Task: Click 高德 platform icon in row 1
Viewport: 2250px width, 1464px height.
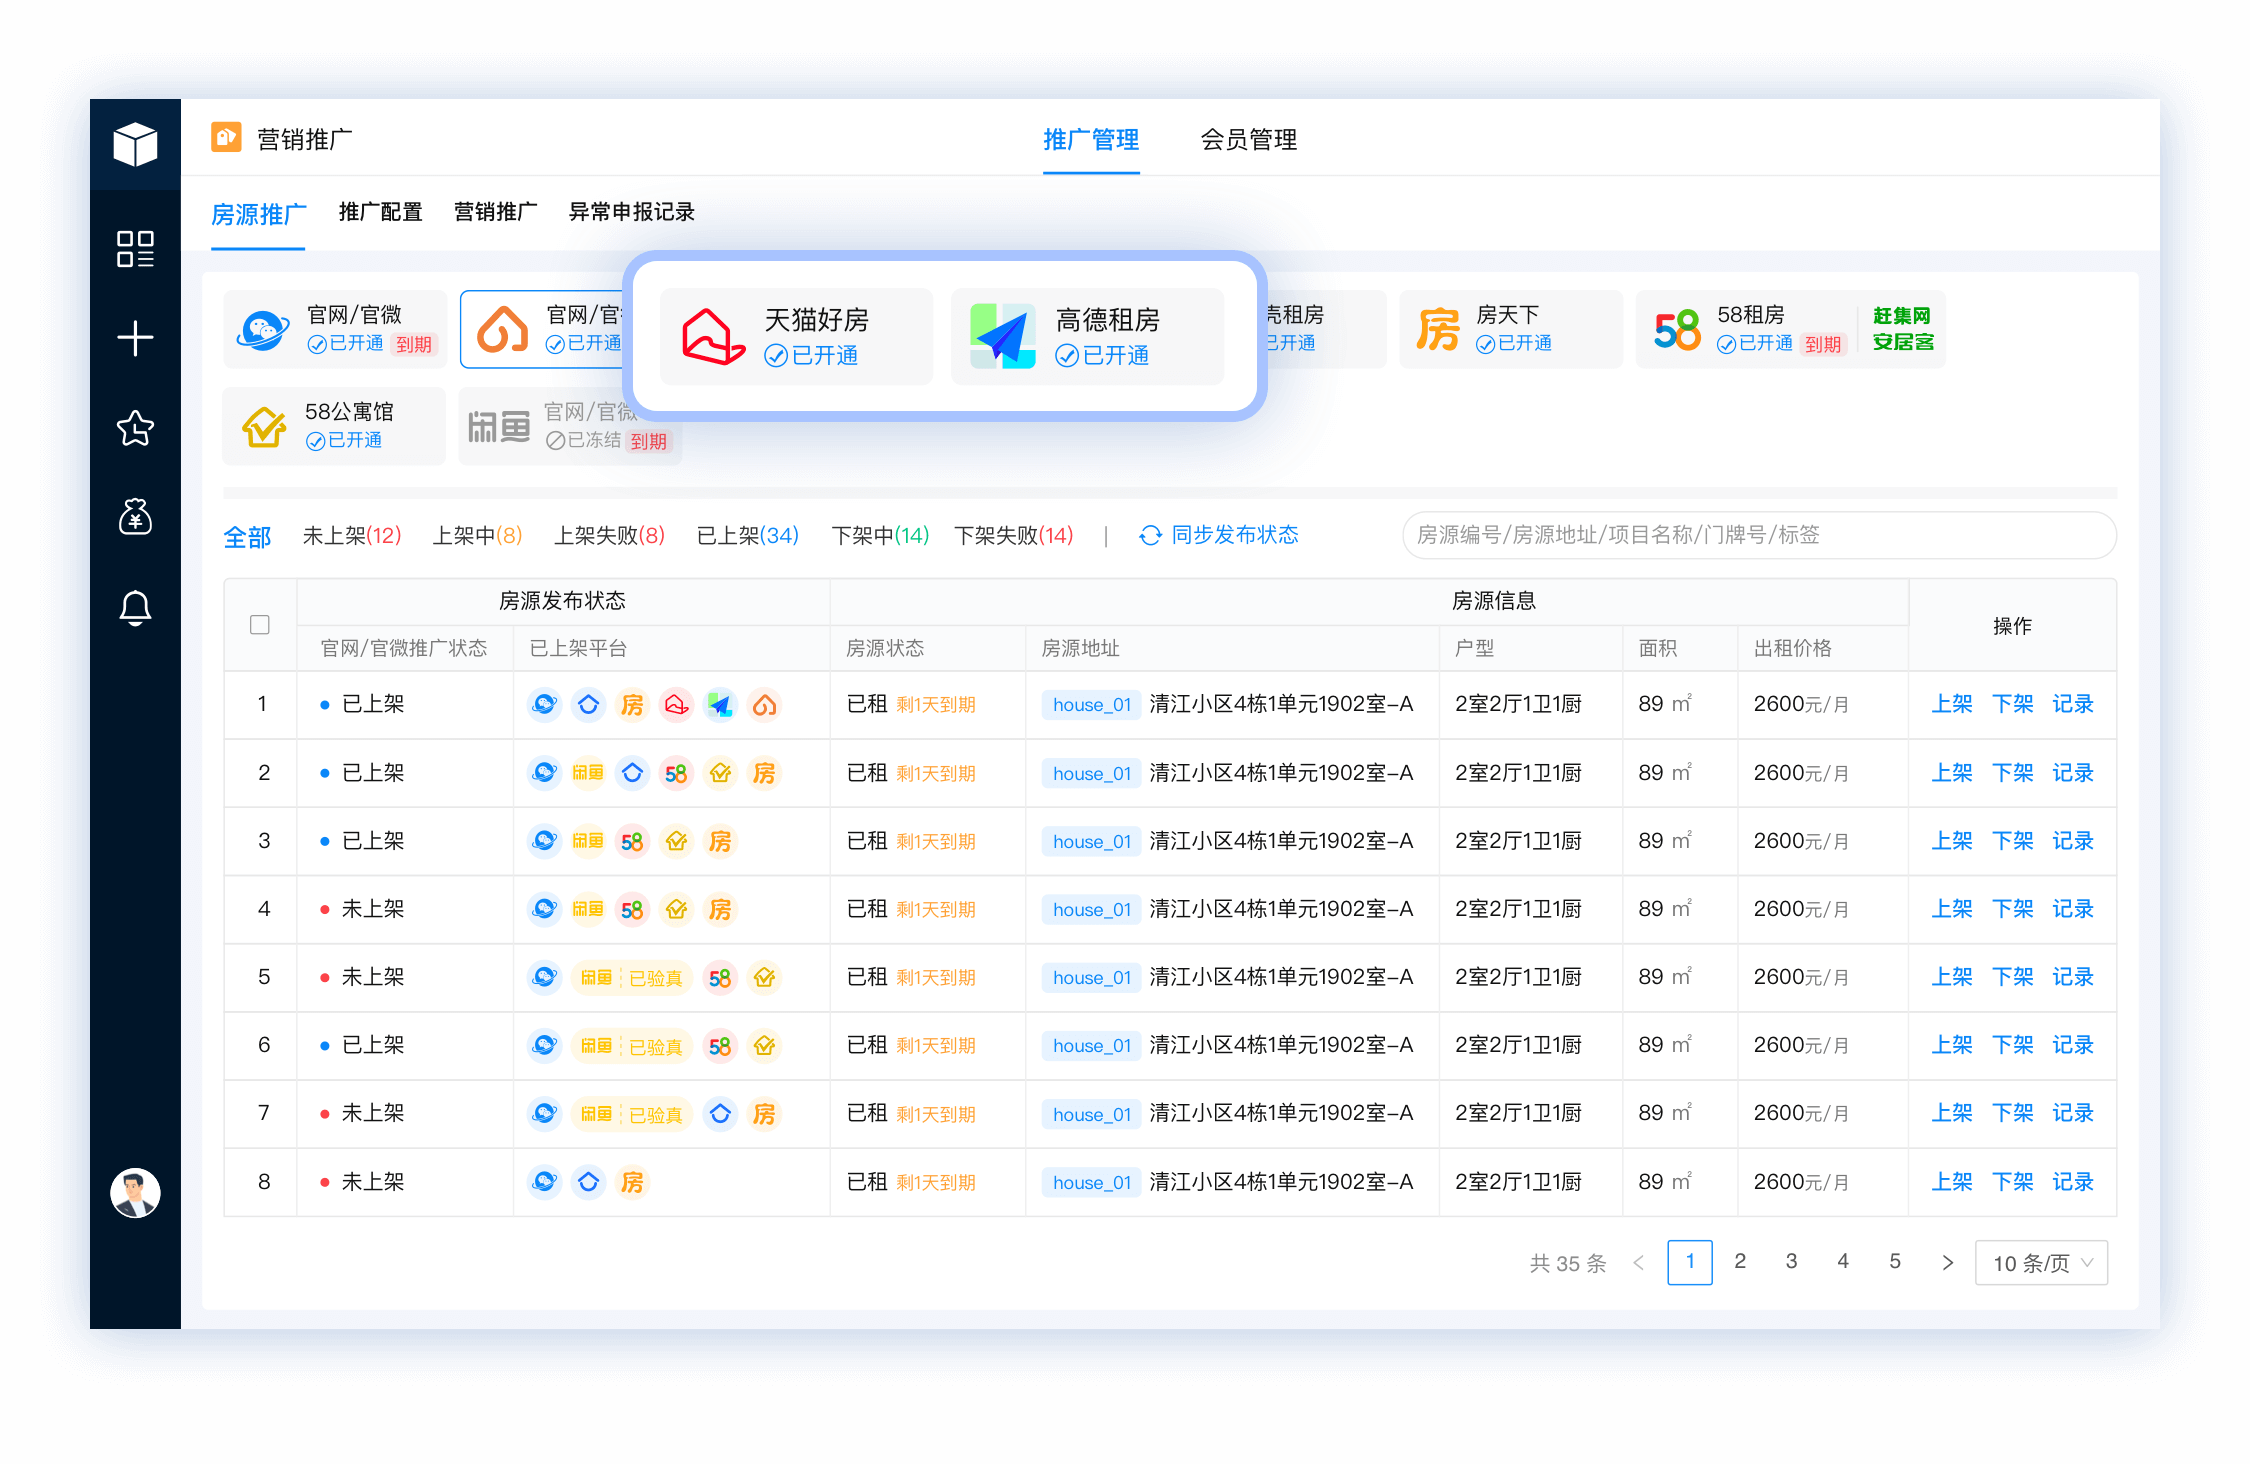Action: (x=721, y=705)
